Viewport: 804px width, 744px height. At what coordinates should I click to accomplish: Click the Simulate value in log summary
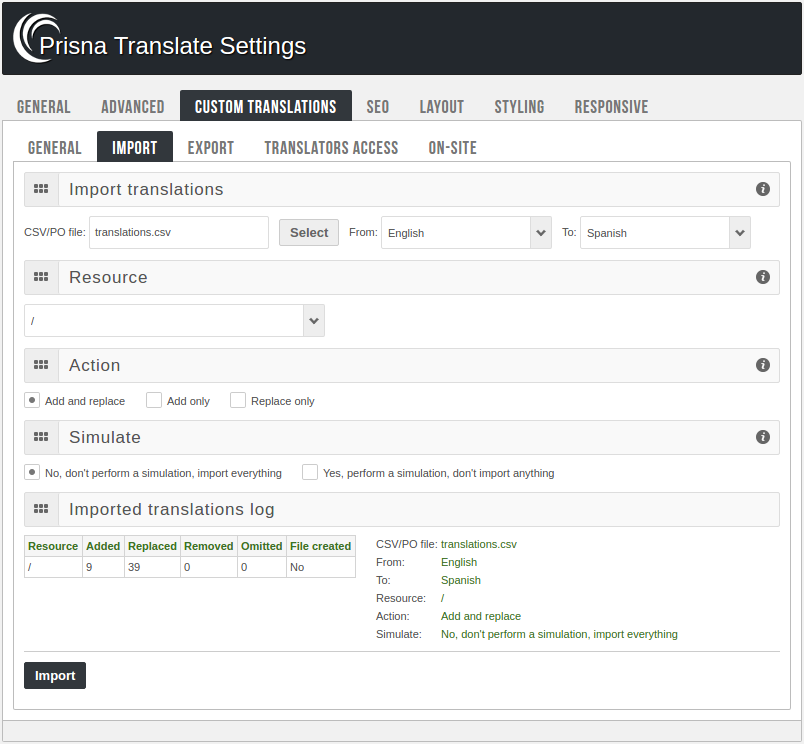click(559, 634)
